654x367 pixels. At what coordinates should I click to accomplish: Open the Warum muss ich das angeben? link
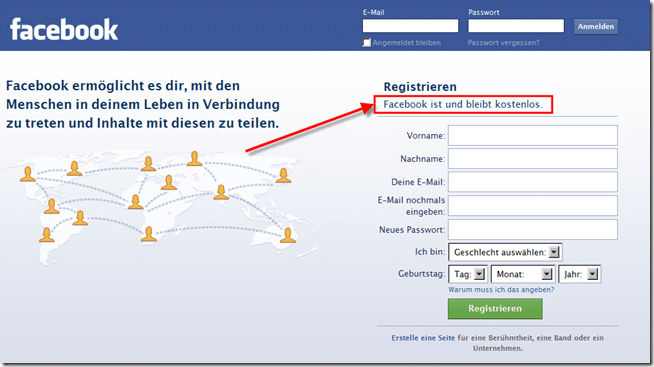501,289
